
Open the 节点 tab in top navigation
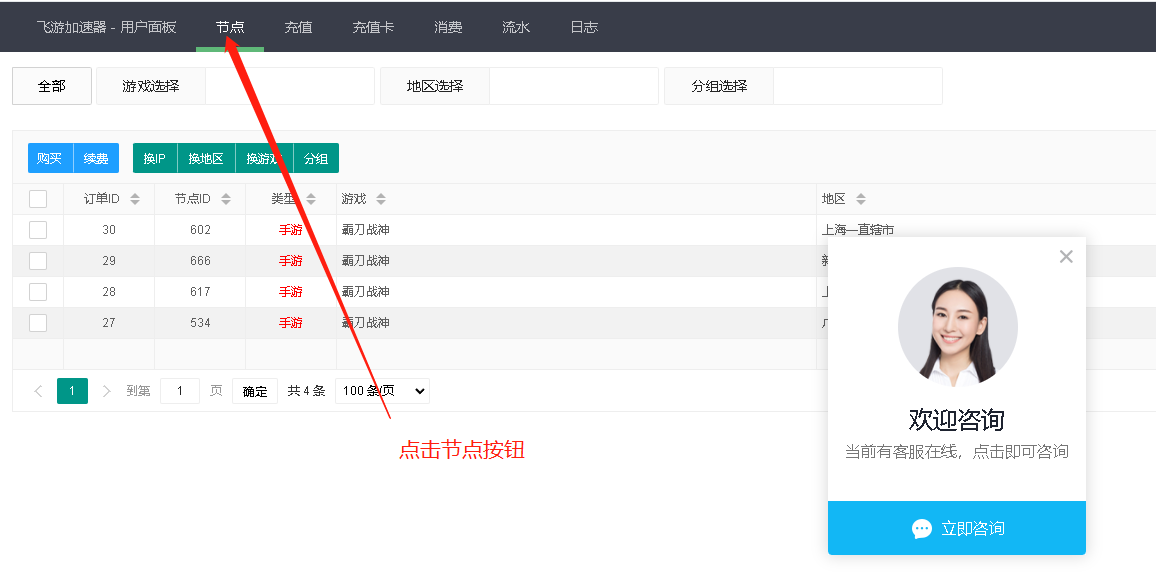[230, 27]
